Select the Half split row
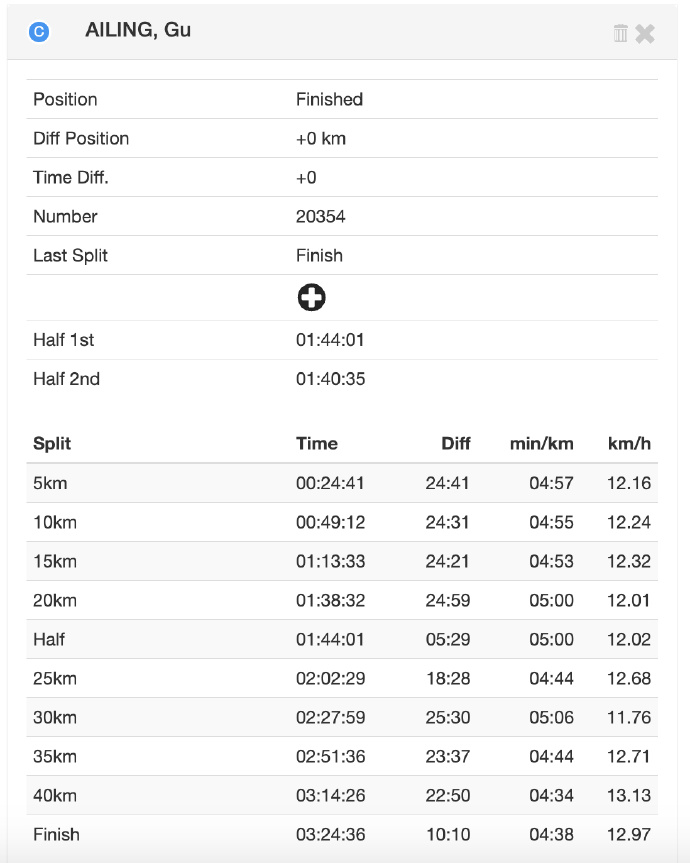The width and height of the screenshot is (690, 863). (342, 639)
